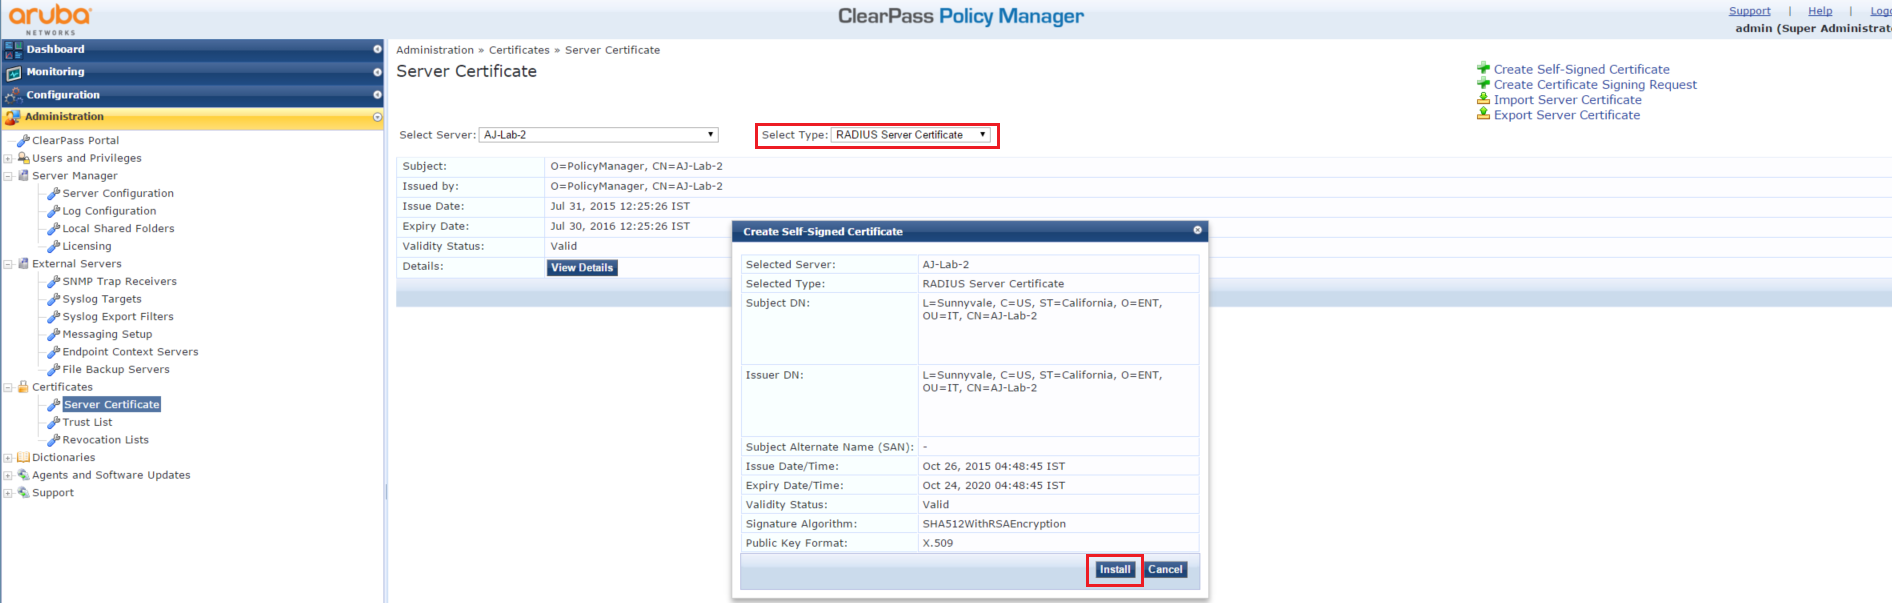
Task: Click the Trust List wrench icon
Action: click(54, 423)
